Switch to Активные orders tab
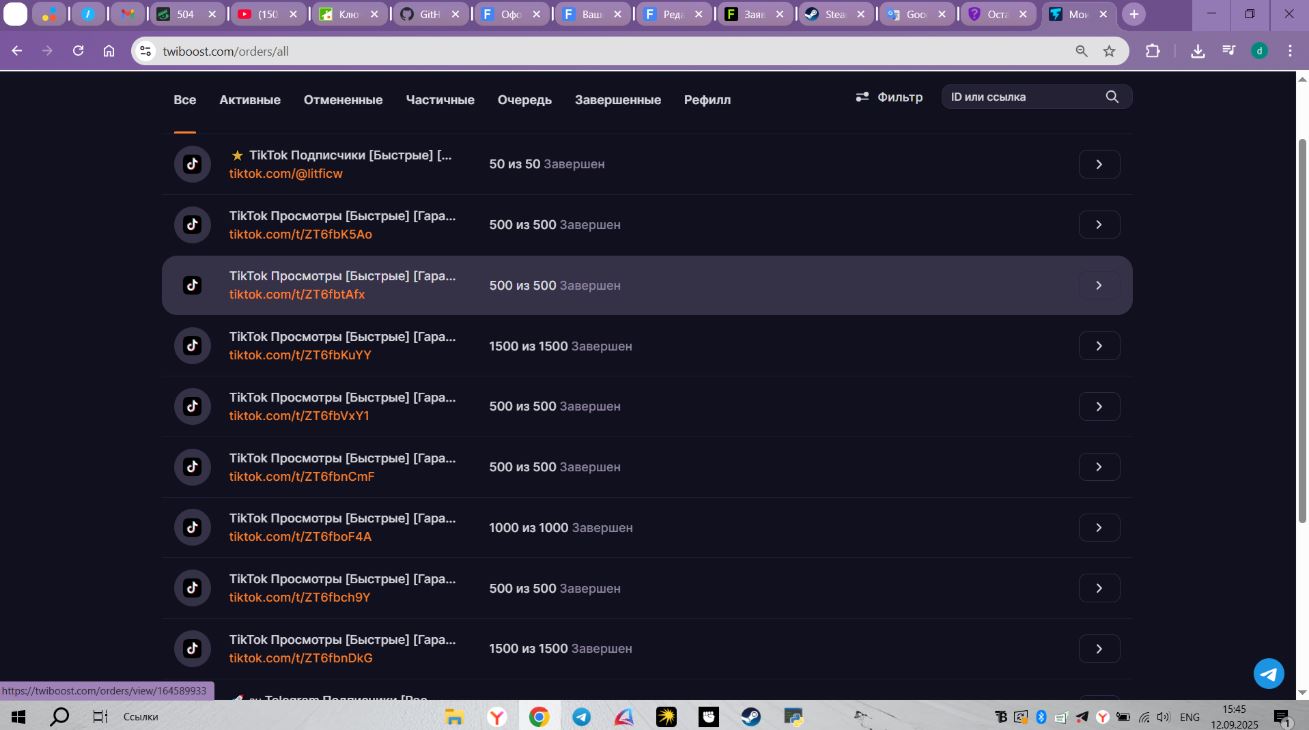The height and width of the screenshot is (730, 1309). coord(250,100)
